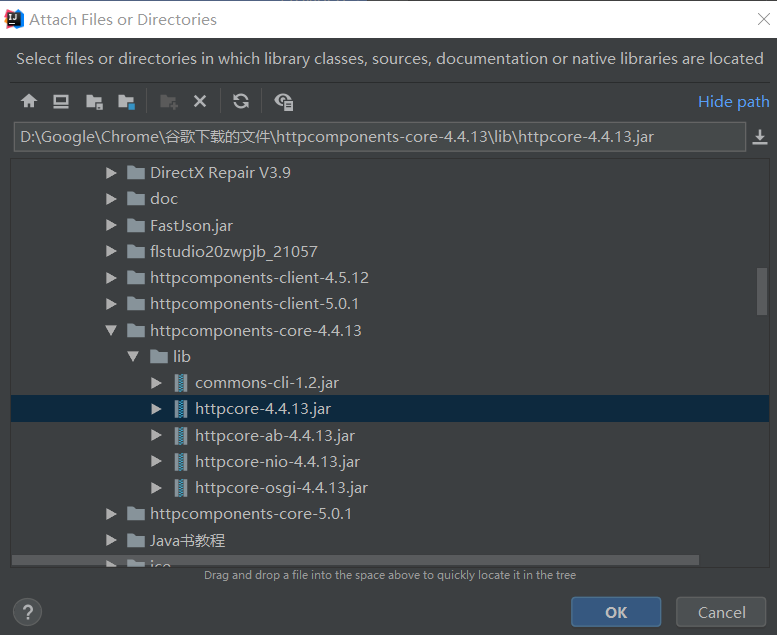Expand the Java书教程 folder arrow

click(x=111, y=540)
